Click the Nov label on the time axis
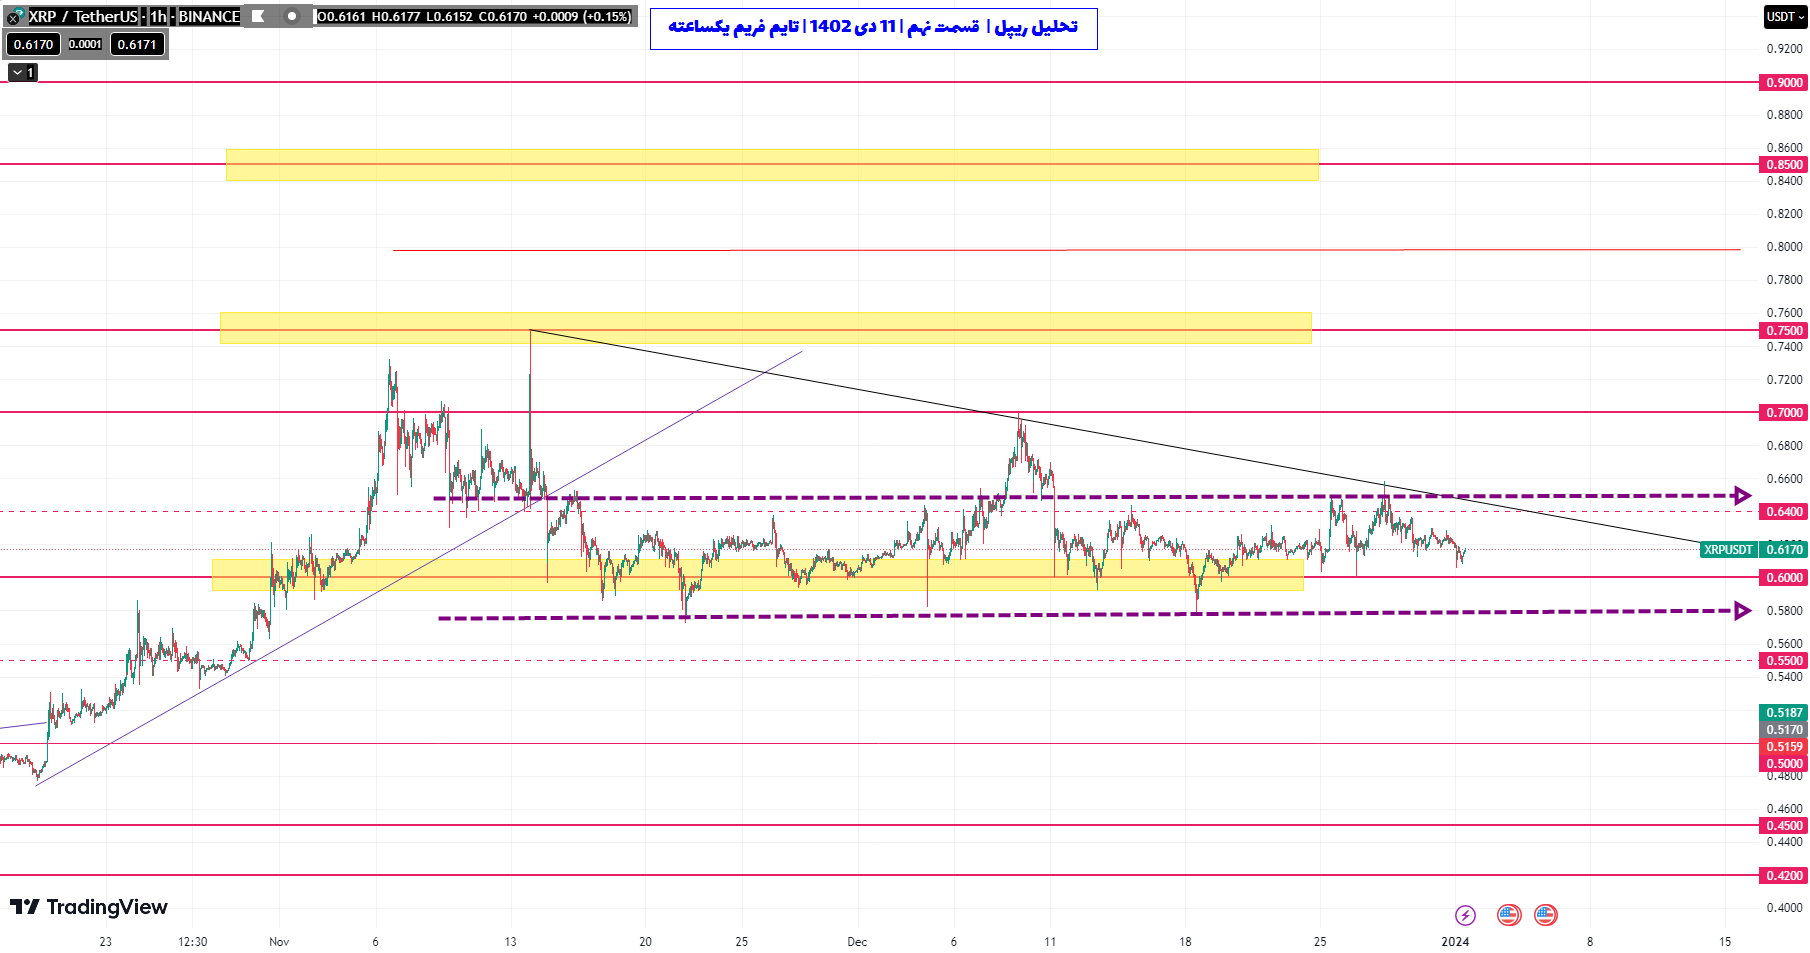 click(279, 942)
